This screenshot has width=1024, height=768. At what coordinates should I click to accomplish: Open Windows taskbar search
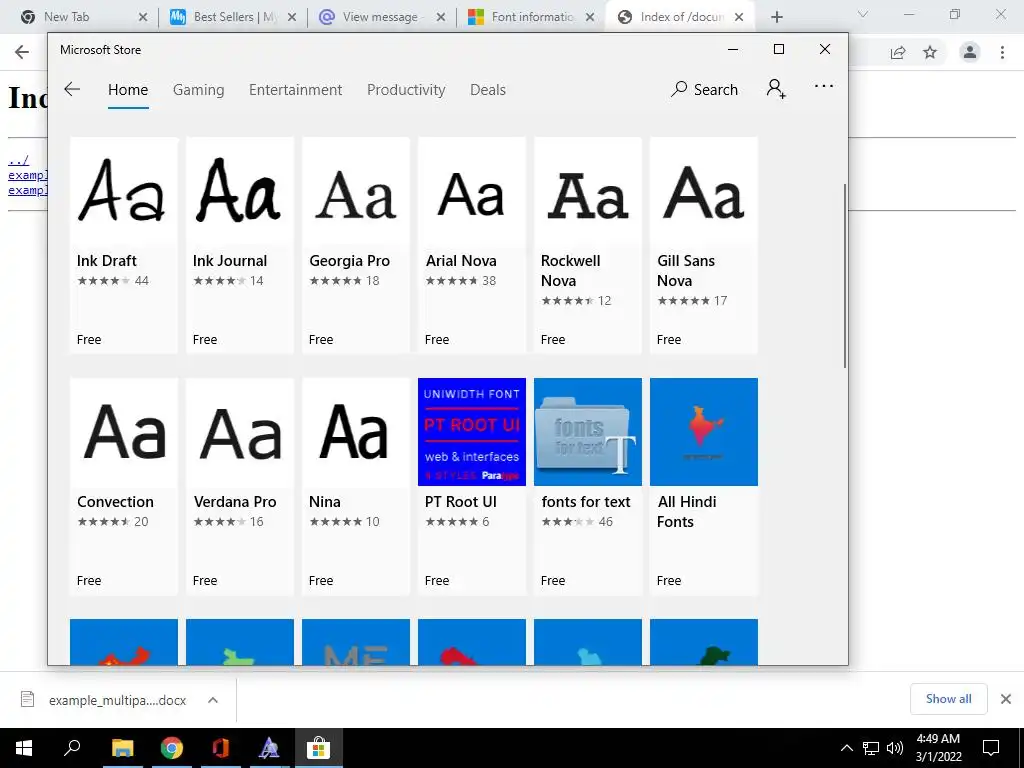(x=72, y=748)
